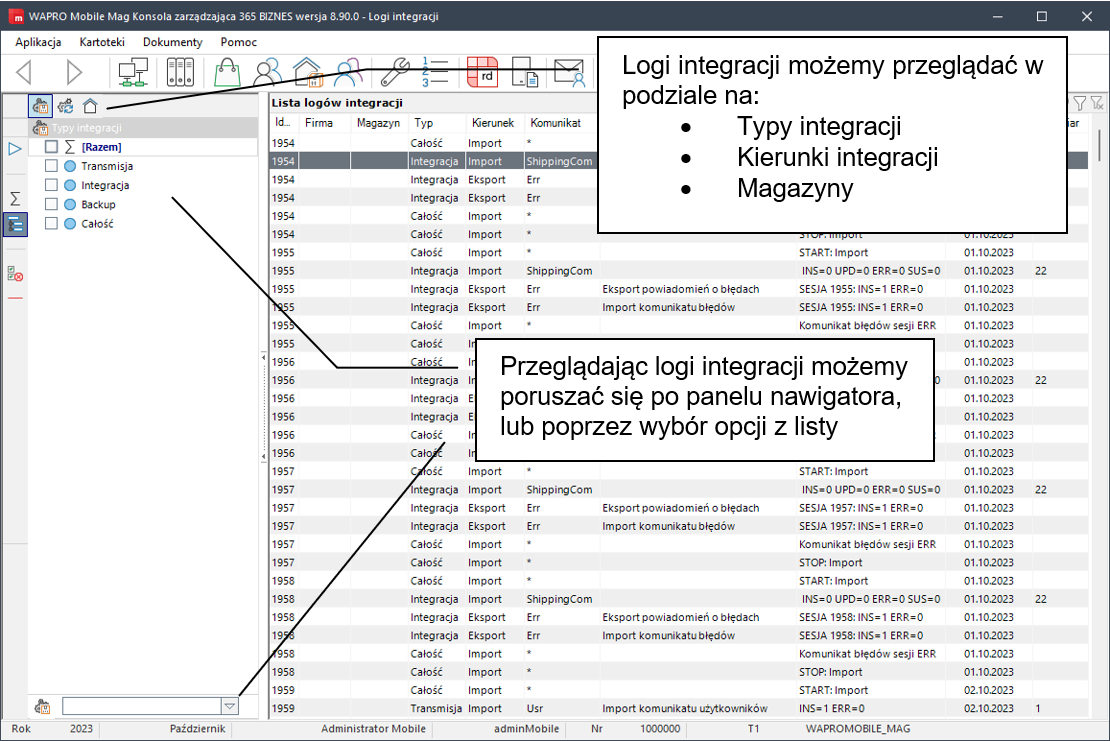Click 'STOP: Import' cell for Id 1957
Image resolution: width=1110 pixels, height=741 pixels.
point(830,563)
